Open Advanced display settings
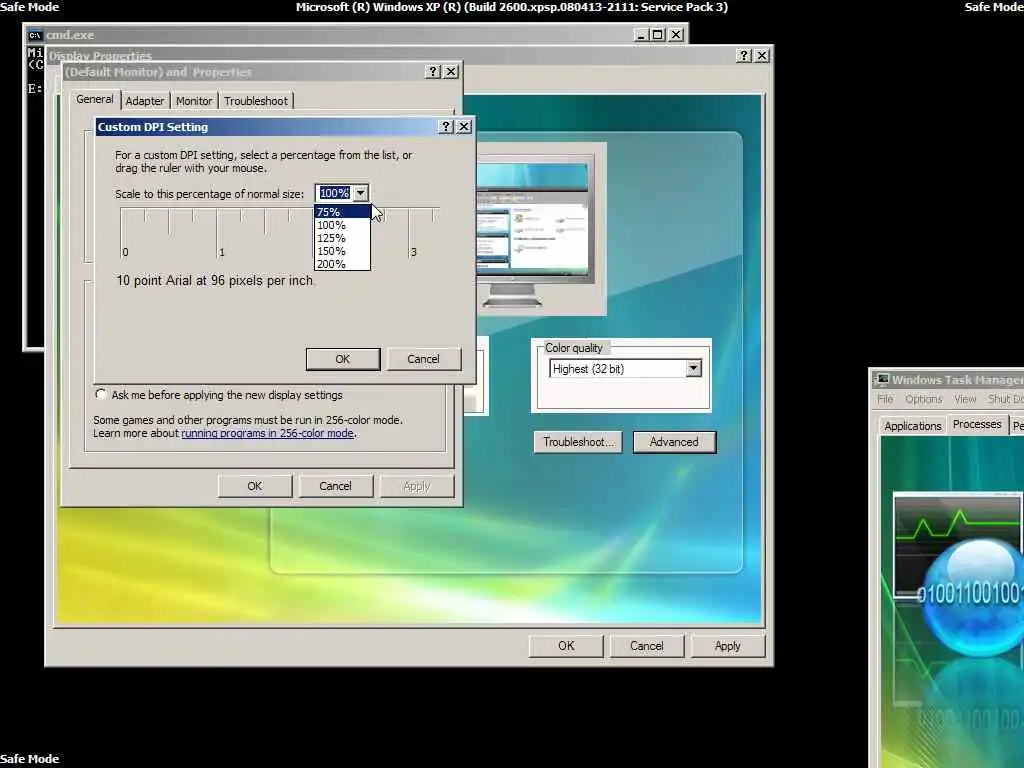Viewport: 1024px width, 768px height. point(674,442)
